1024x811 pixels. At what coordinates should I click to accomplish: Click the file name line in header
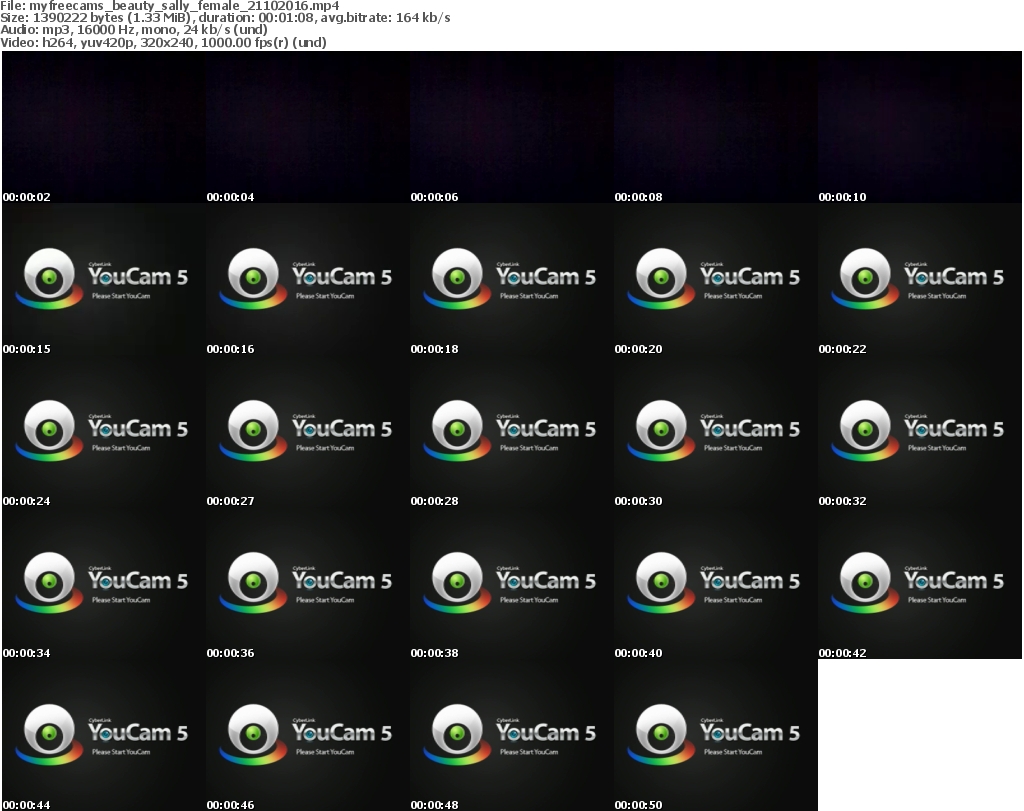170,6
